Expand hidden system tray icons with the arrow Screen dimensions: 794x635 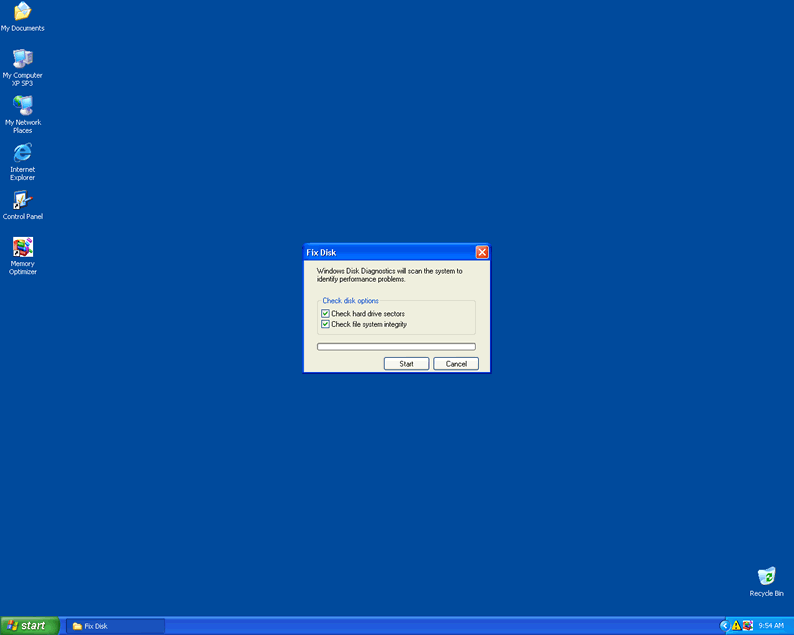(725, 626)
